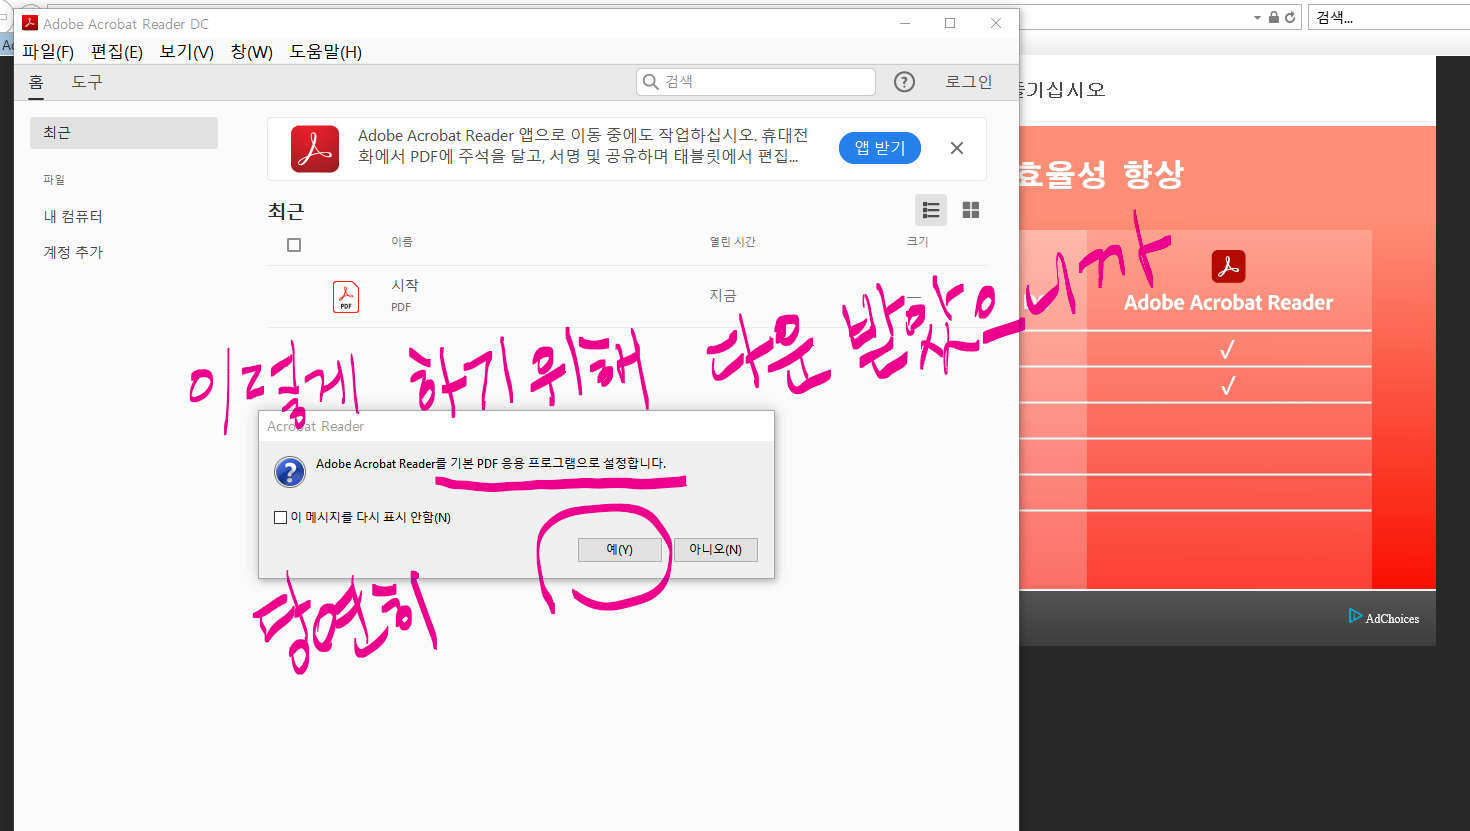
Task: Open the 파일(F) menu
Action: click(48, 52)
